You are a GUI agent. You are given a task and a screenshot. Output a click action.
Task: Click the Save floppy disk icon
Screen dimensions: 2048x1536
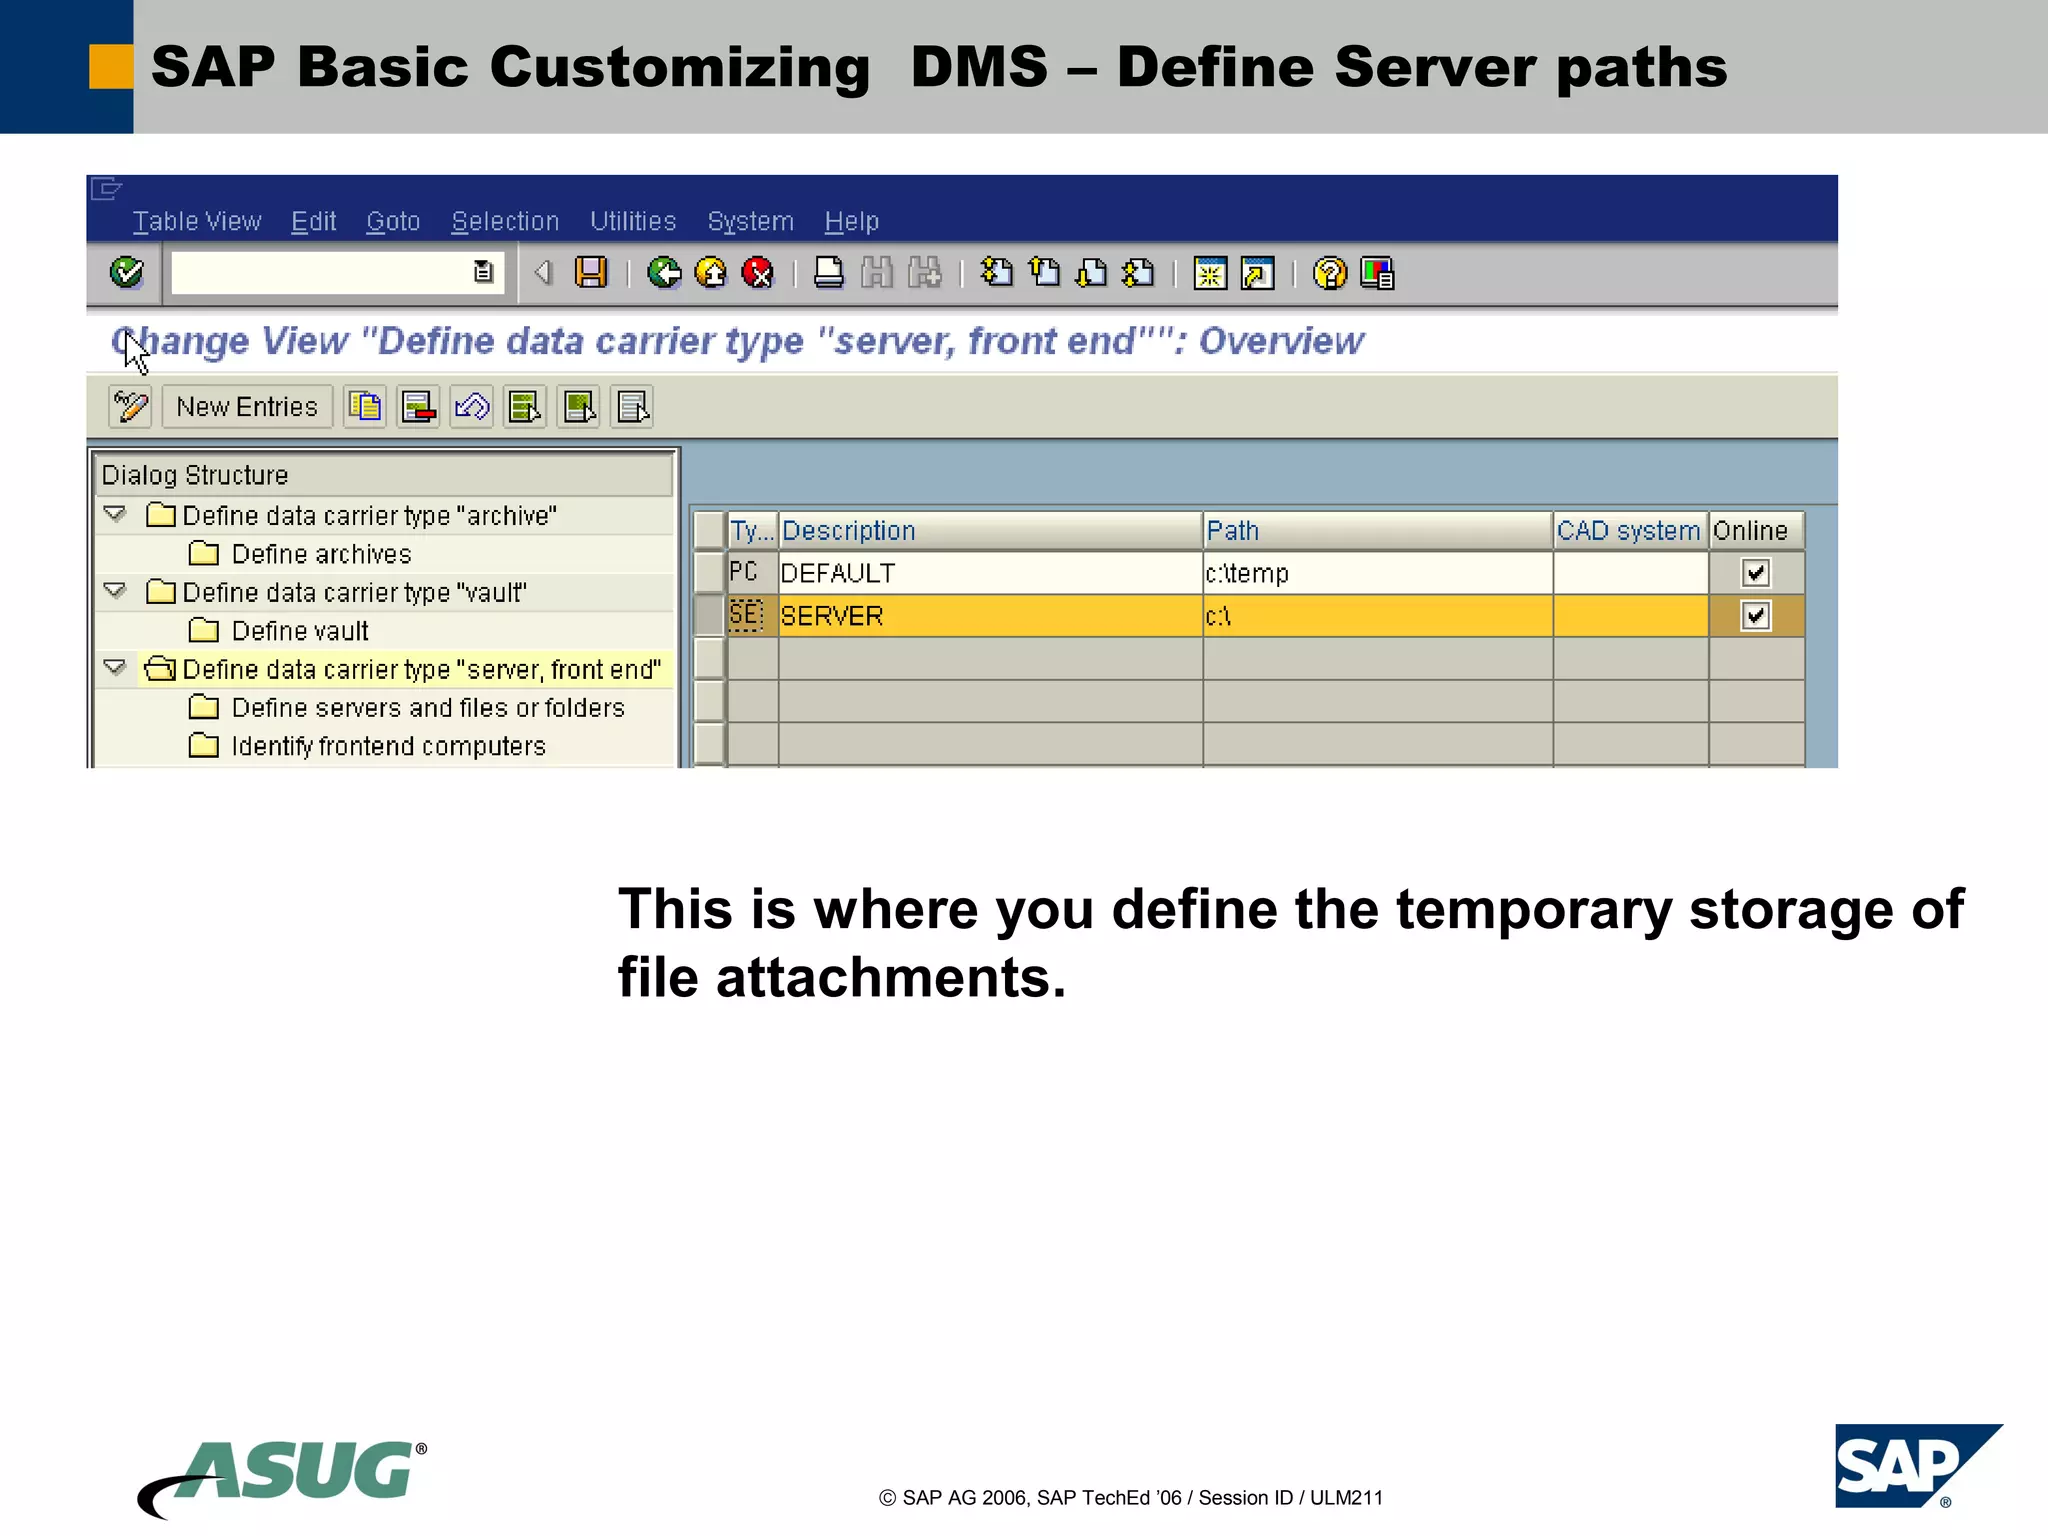[x=591, y=272]
